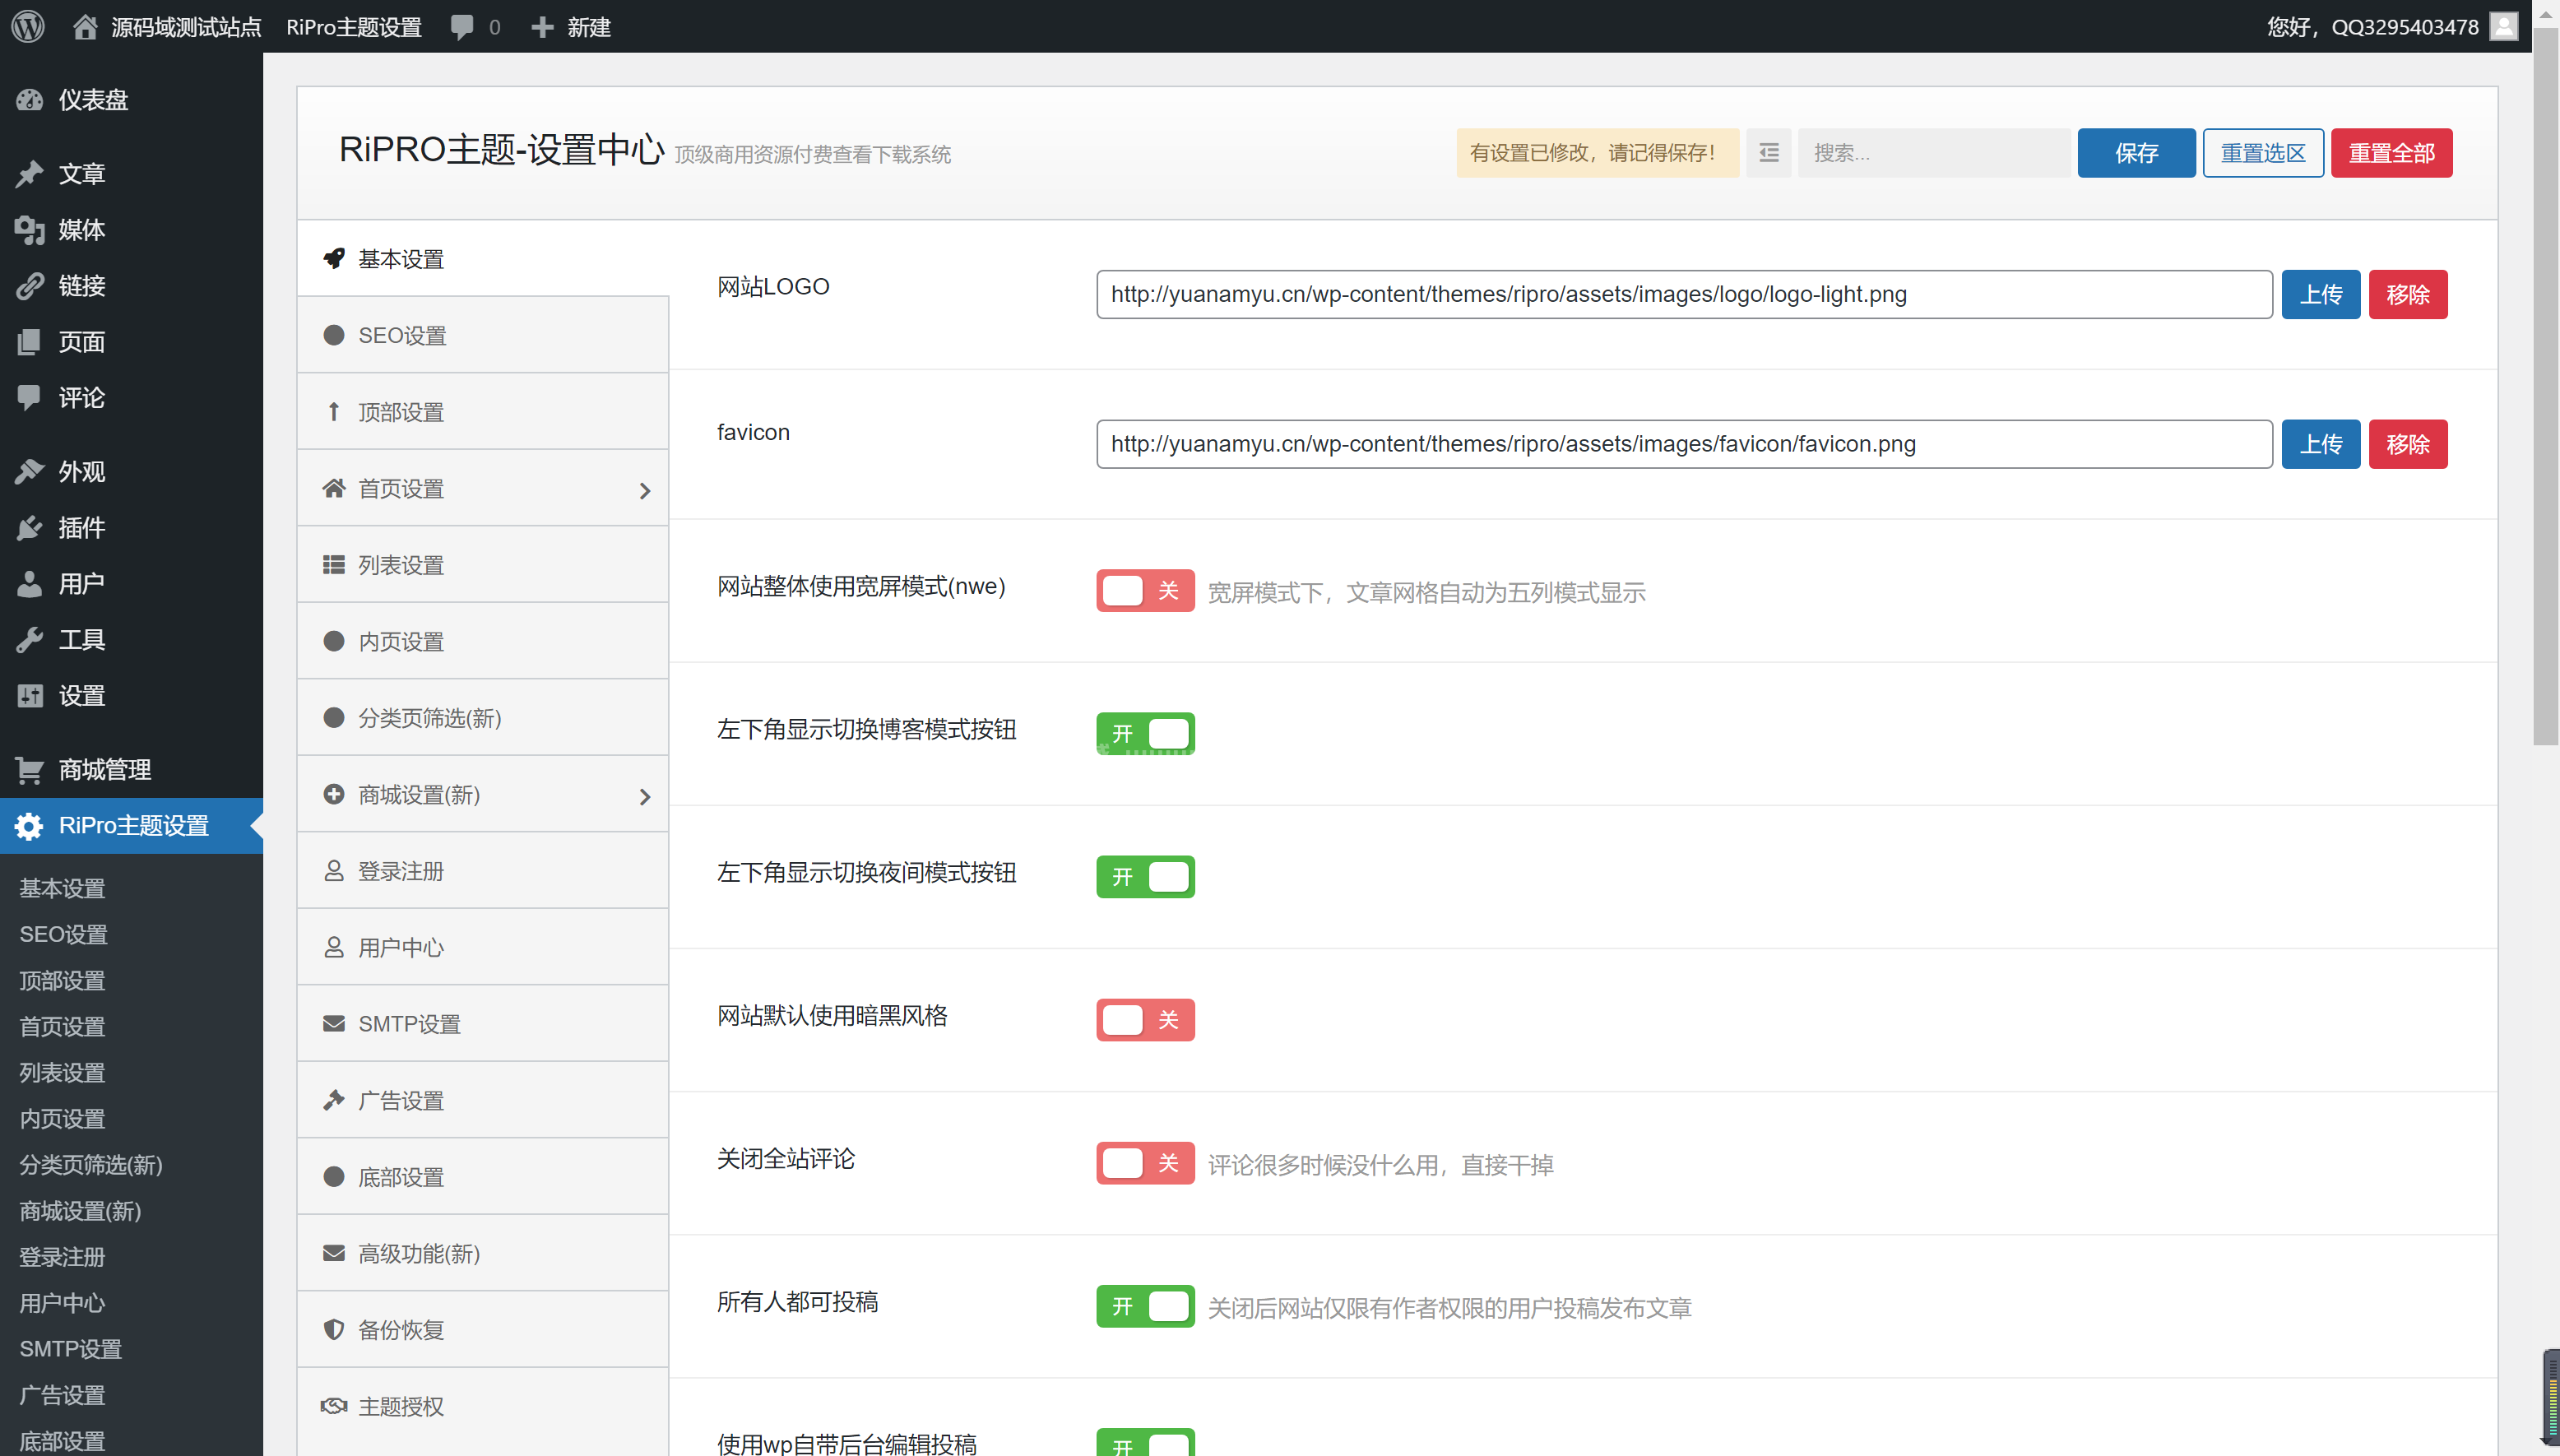This screenshot has height=1456, width=2560.
Task: Open 插件 panel from sidebar
Action: [82, 527]
